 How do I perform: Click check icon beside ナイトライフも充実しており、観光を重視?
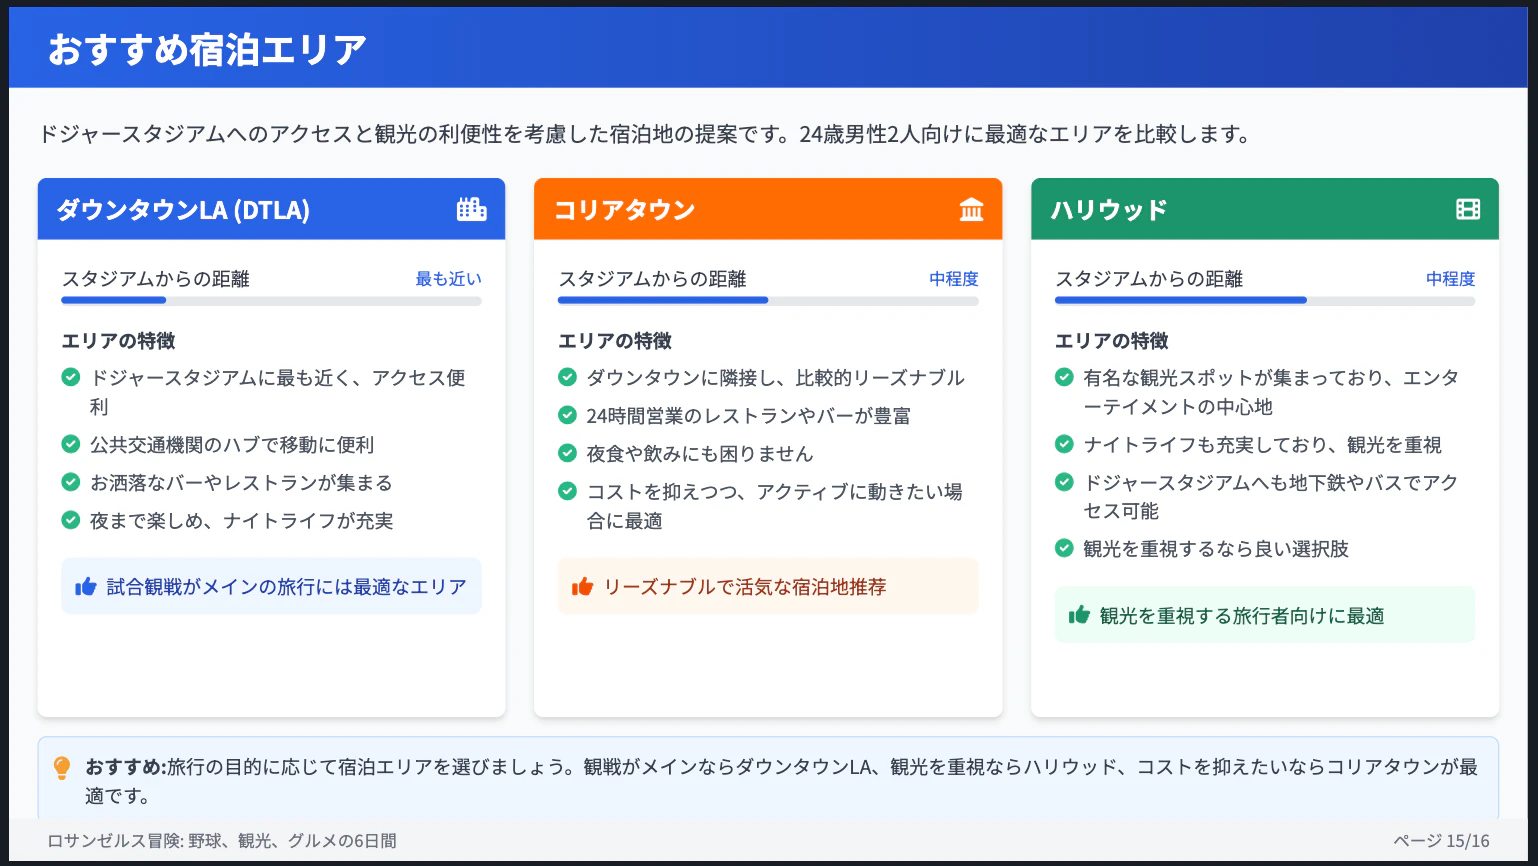1064,444
